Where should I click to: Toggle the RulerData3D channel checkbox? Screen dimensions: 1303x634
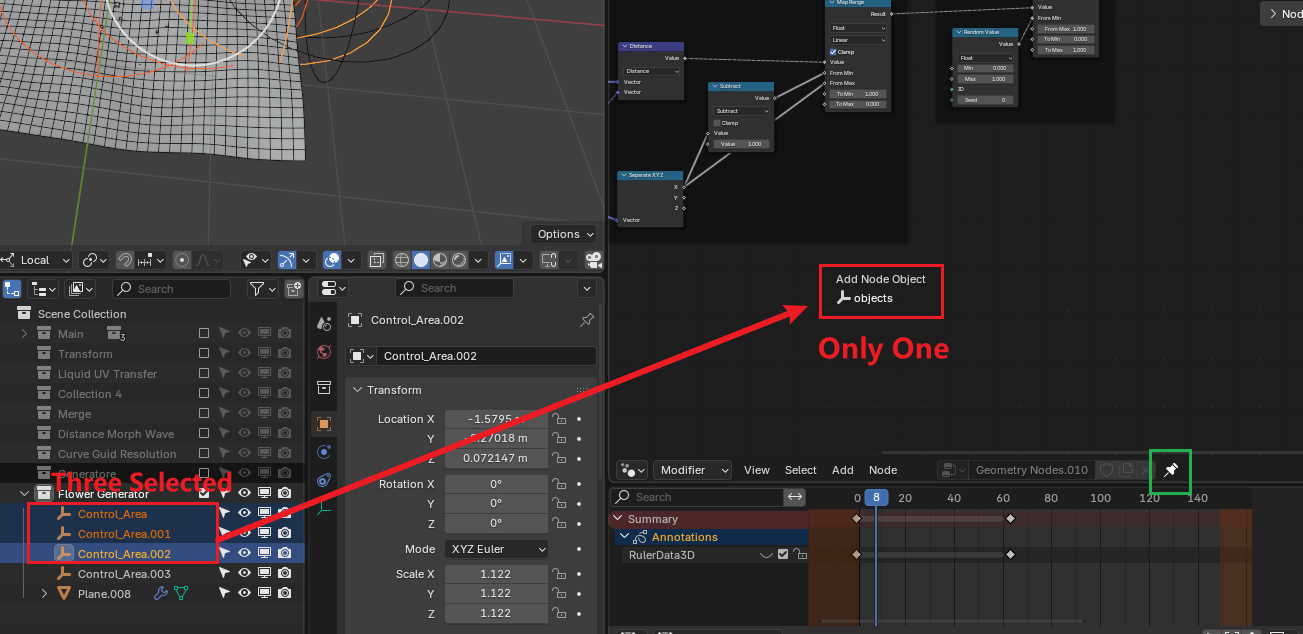tap(783, 554)
